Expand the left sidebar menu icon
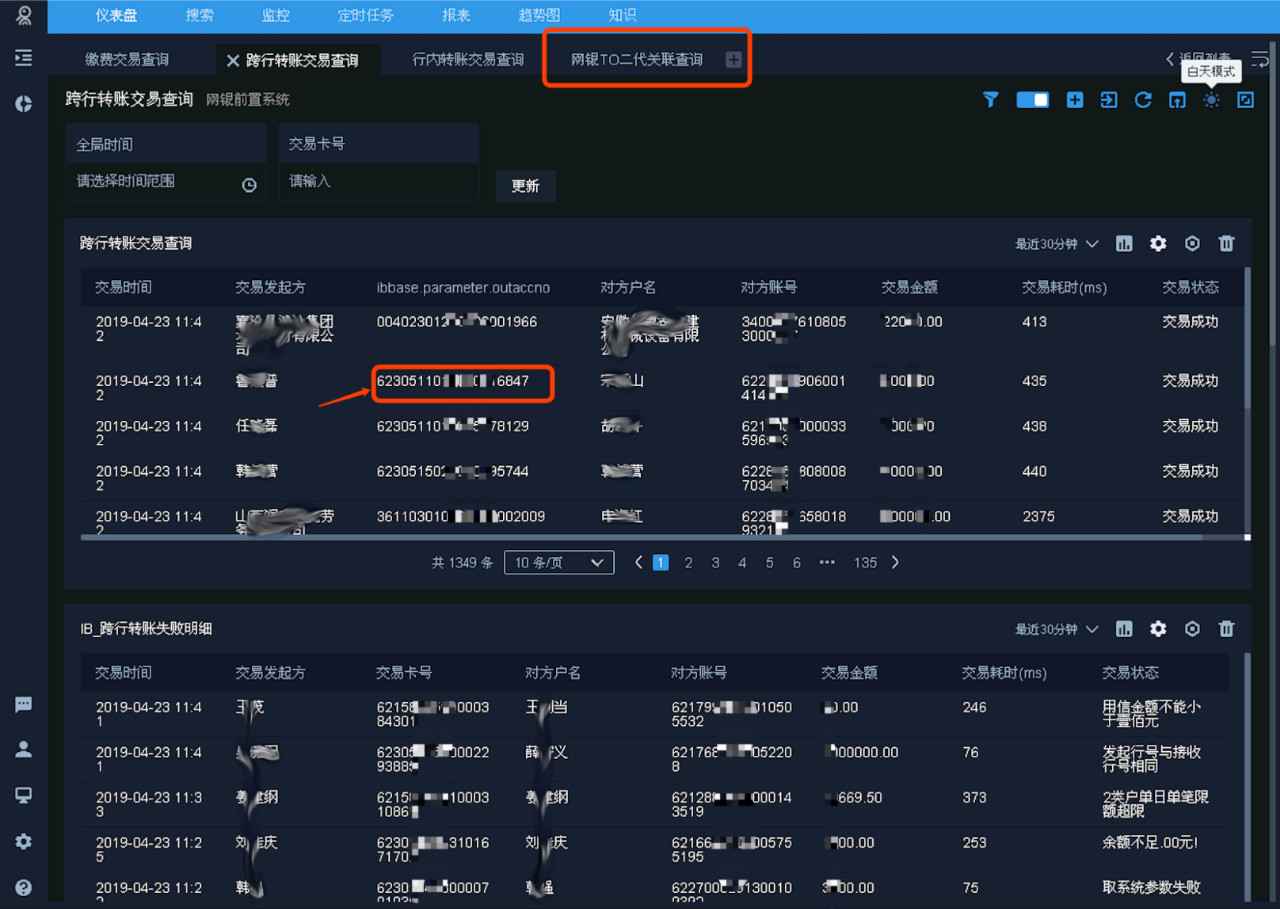This screenshot has width=1280, height=909. [23, 58]
